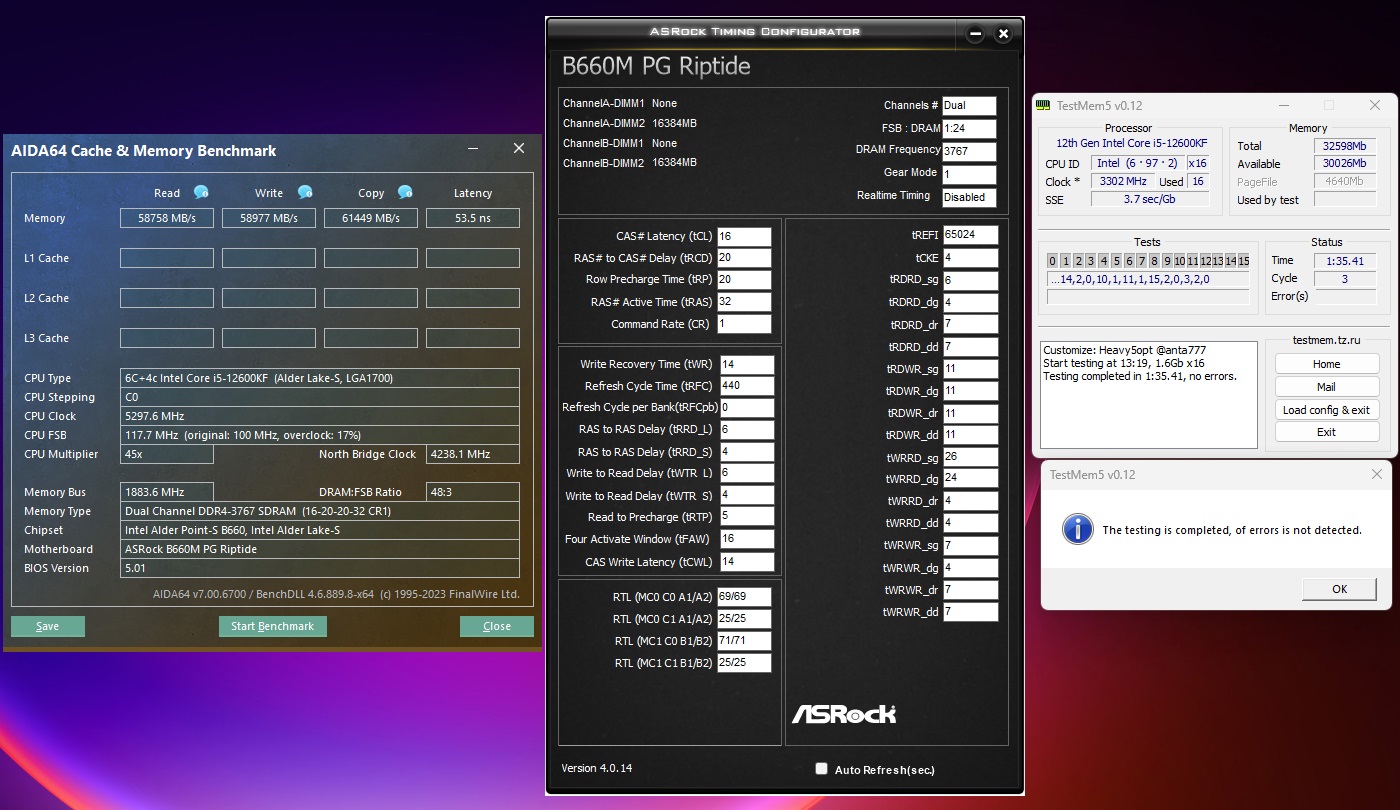Select the Write to Read Delay (tWTR_L) field
The image size is (1400, 810).
[x=746, y=474]
